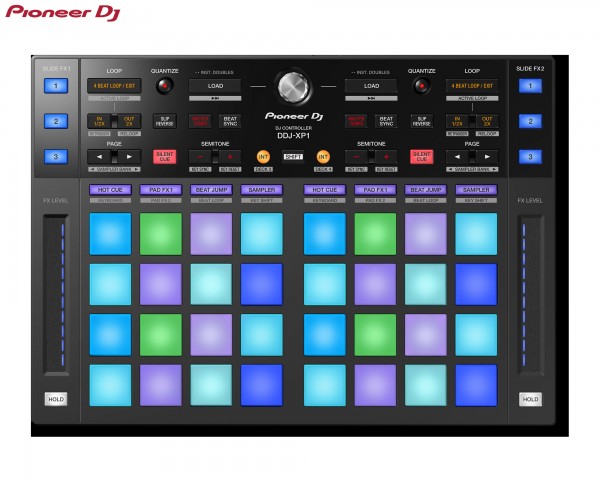Image resolution: width=600 pixels, height=480 pixels.
Task: Tap top purple pad under right BEAT JUMP
Action: 426,234
